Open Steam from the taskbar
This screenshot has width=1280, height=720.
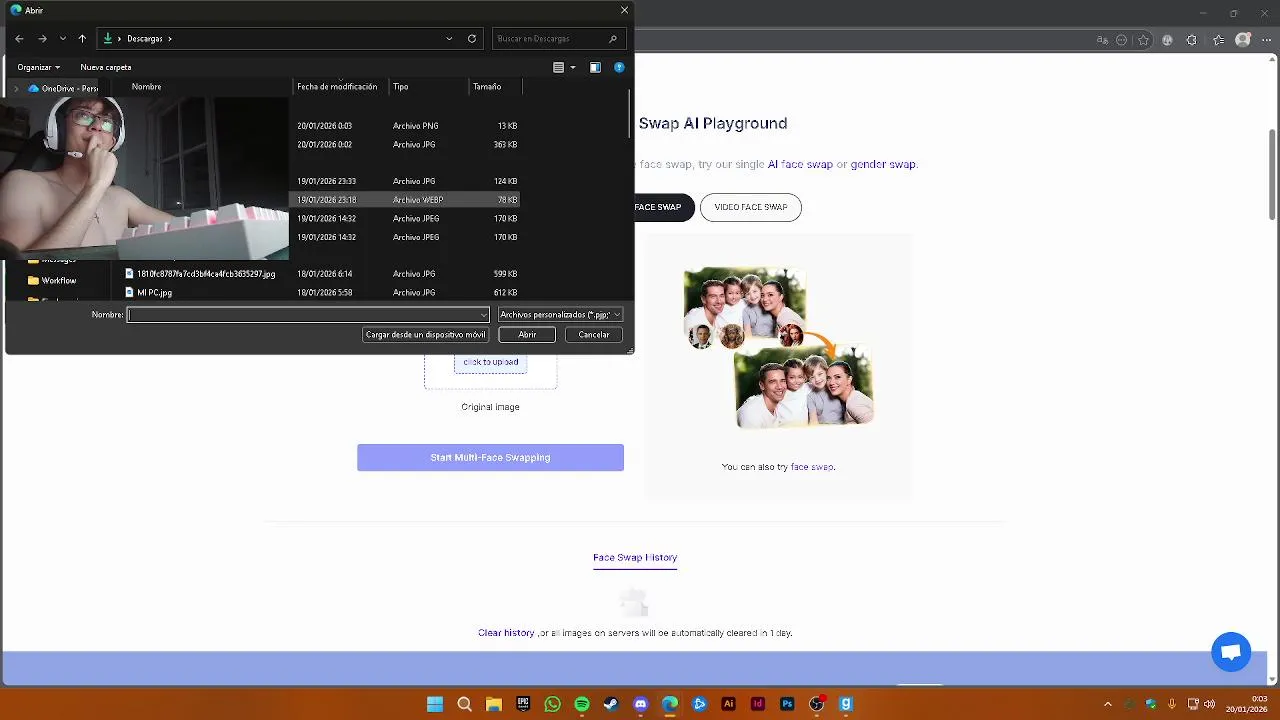[x=611, y=704]
